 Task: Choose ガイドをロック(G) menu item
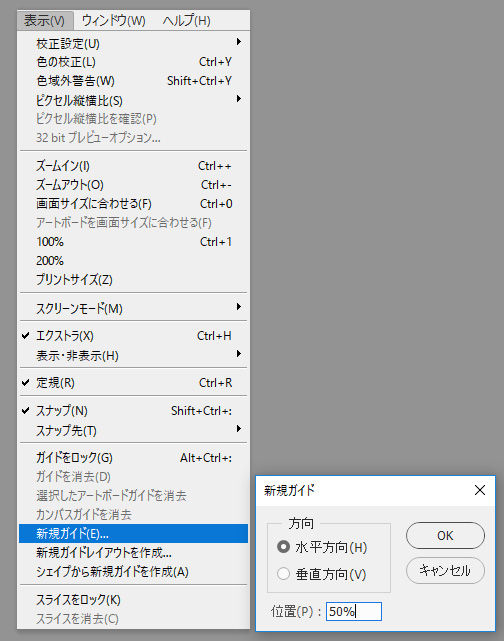tap(133, 458)
